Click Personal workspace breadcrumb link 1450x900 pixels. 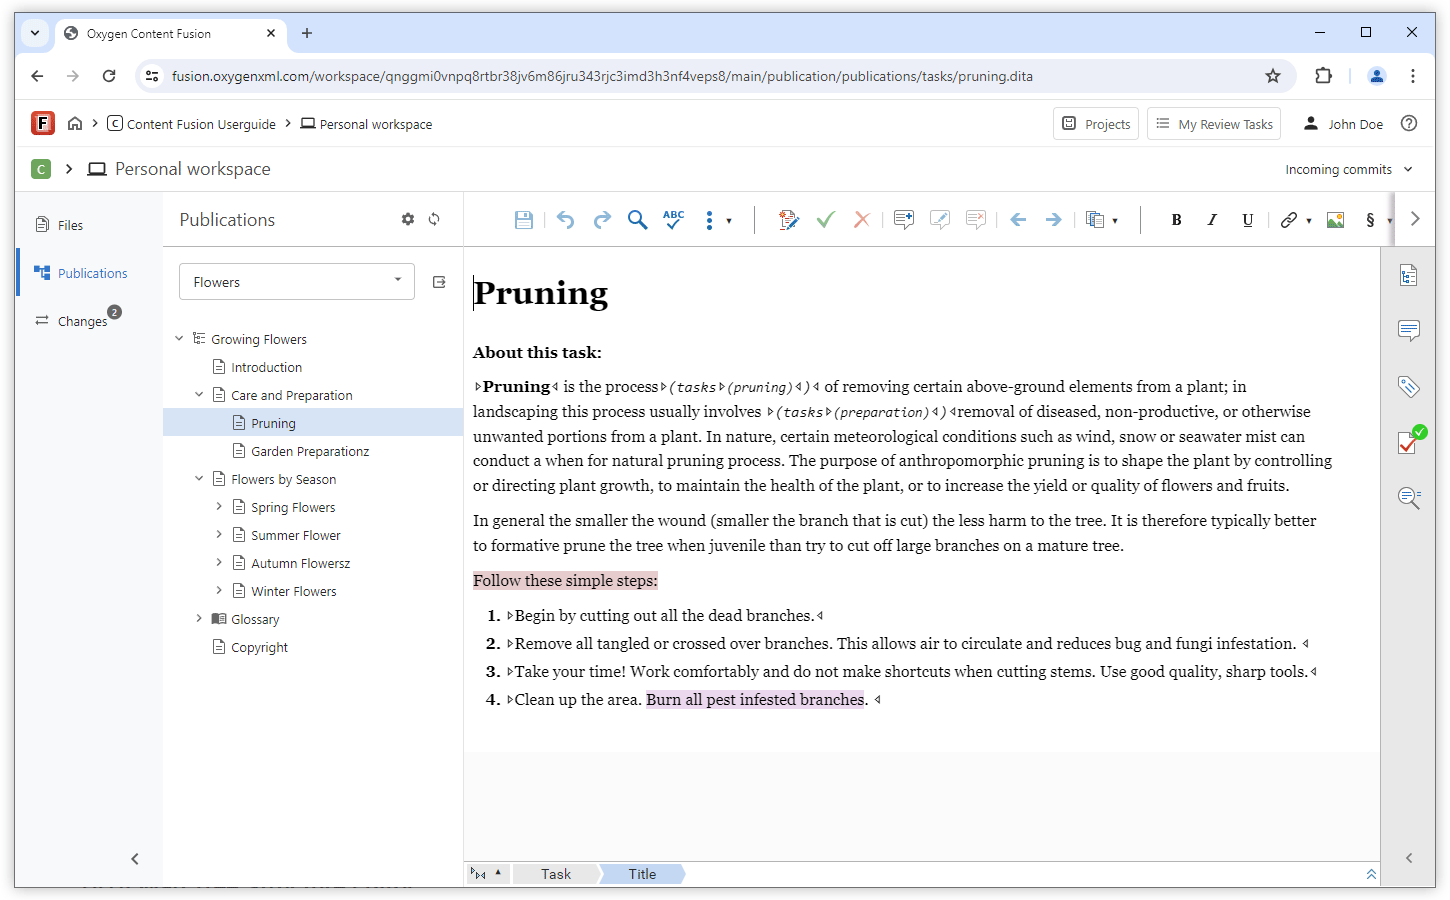pos(366,124)
